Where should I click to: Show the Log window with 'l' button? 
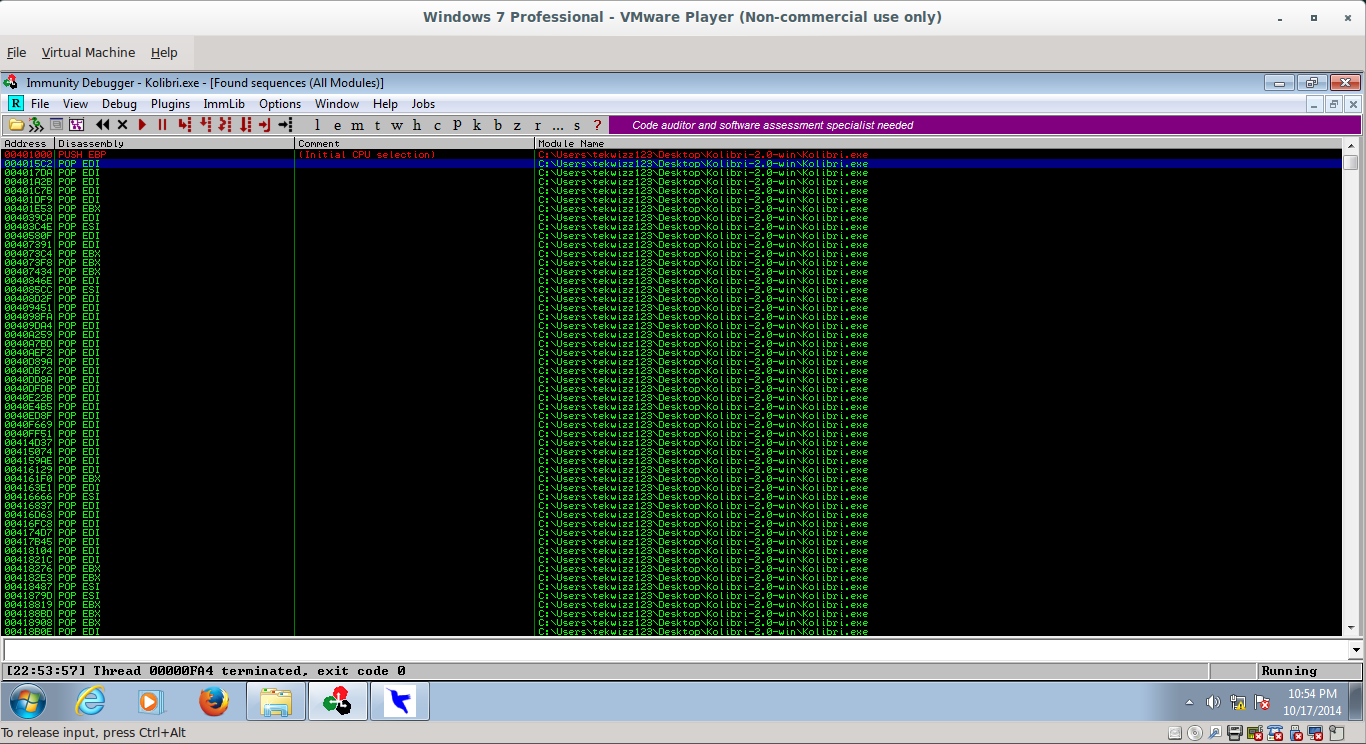317,125
